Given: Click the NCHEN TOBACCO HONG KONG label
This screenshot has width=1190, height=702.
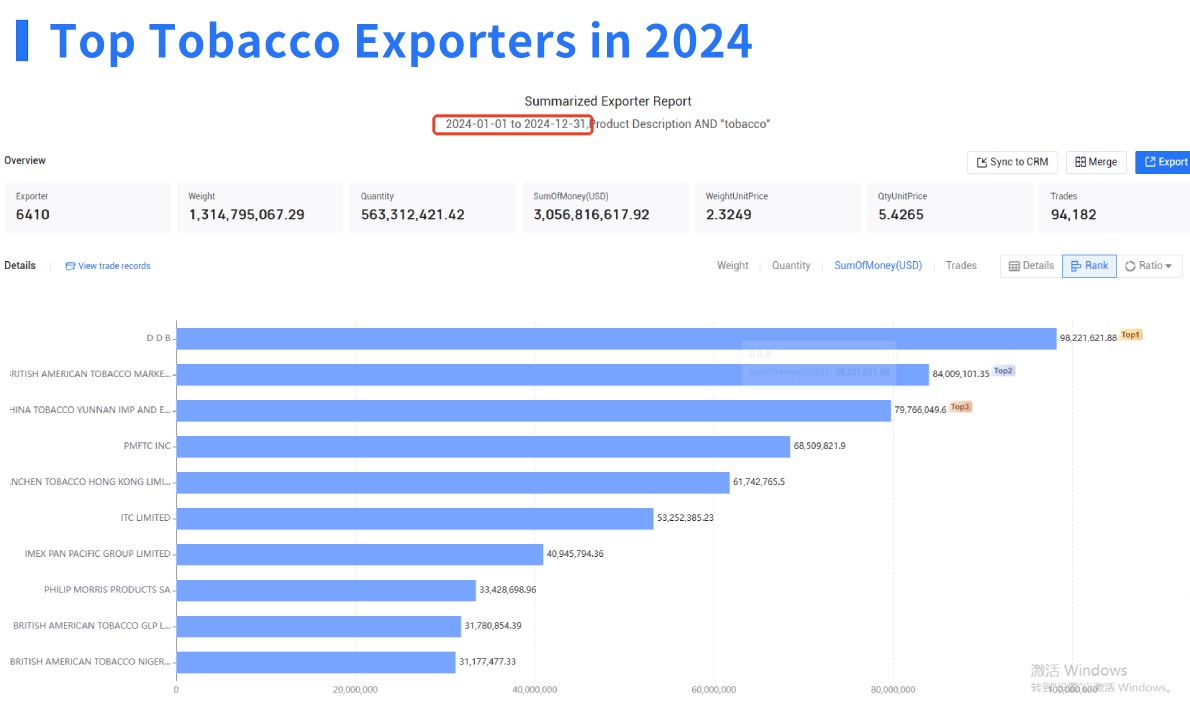Looking at the screenshot, I should tap(90, 482).
